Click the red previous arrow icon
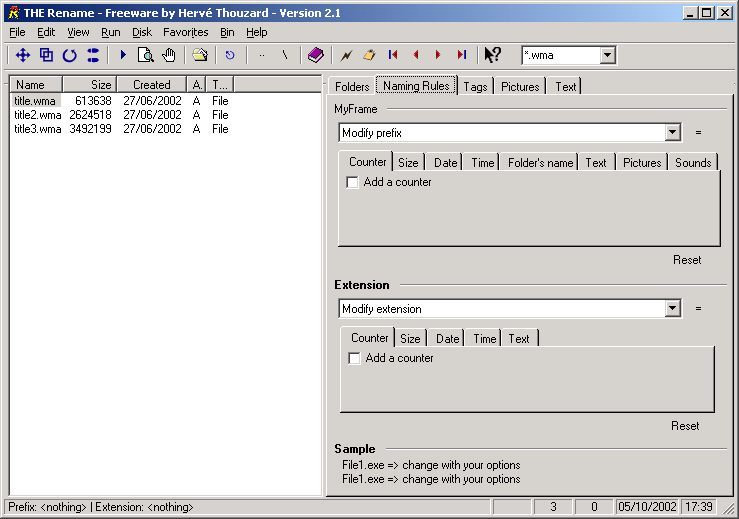This screenshot has height=519, width=739. pyautogui.click(x=416, y=55)
